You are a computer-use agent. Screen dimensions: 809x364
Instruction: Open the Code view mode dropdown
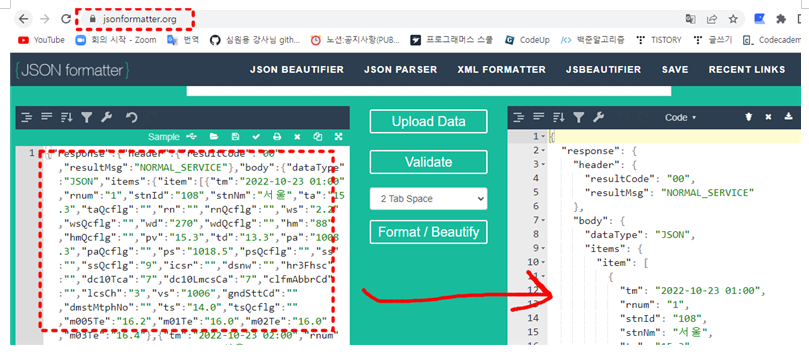tap(681, 118)
